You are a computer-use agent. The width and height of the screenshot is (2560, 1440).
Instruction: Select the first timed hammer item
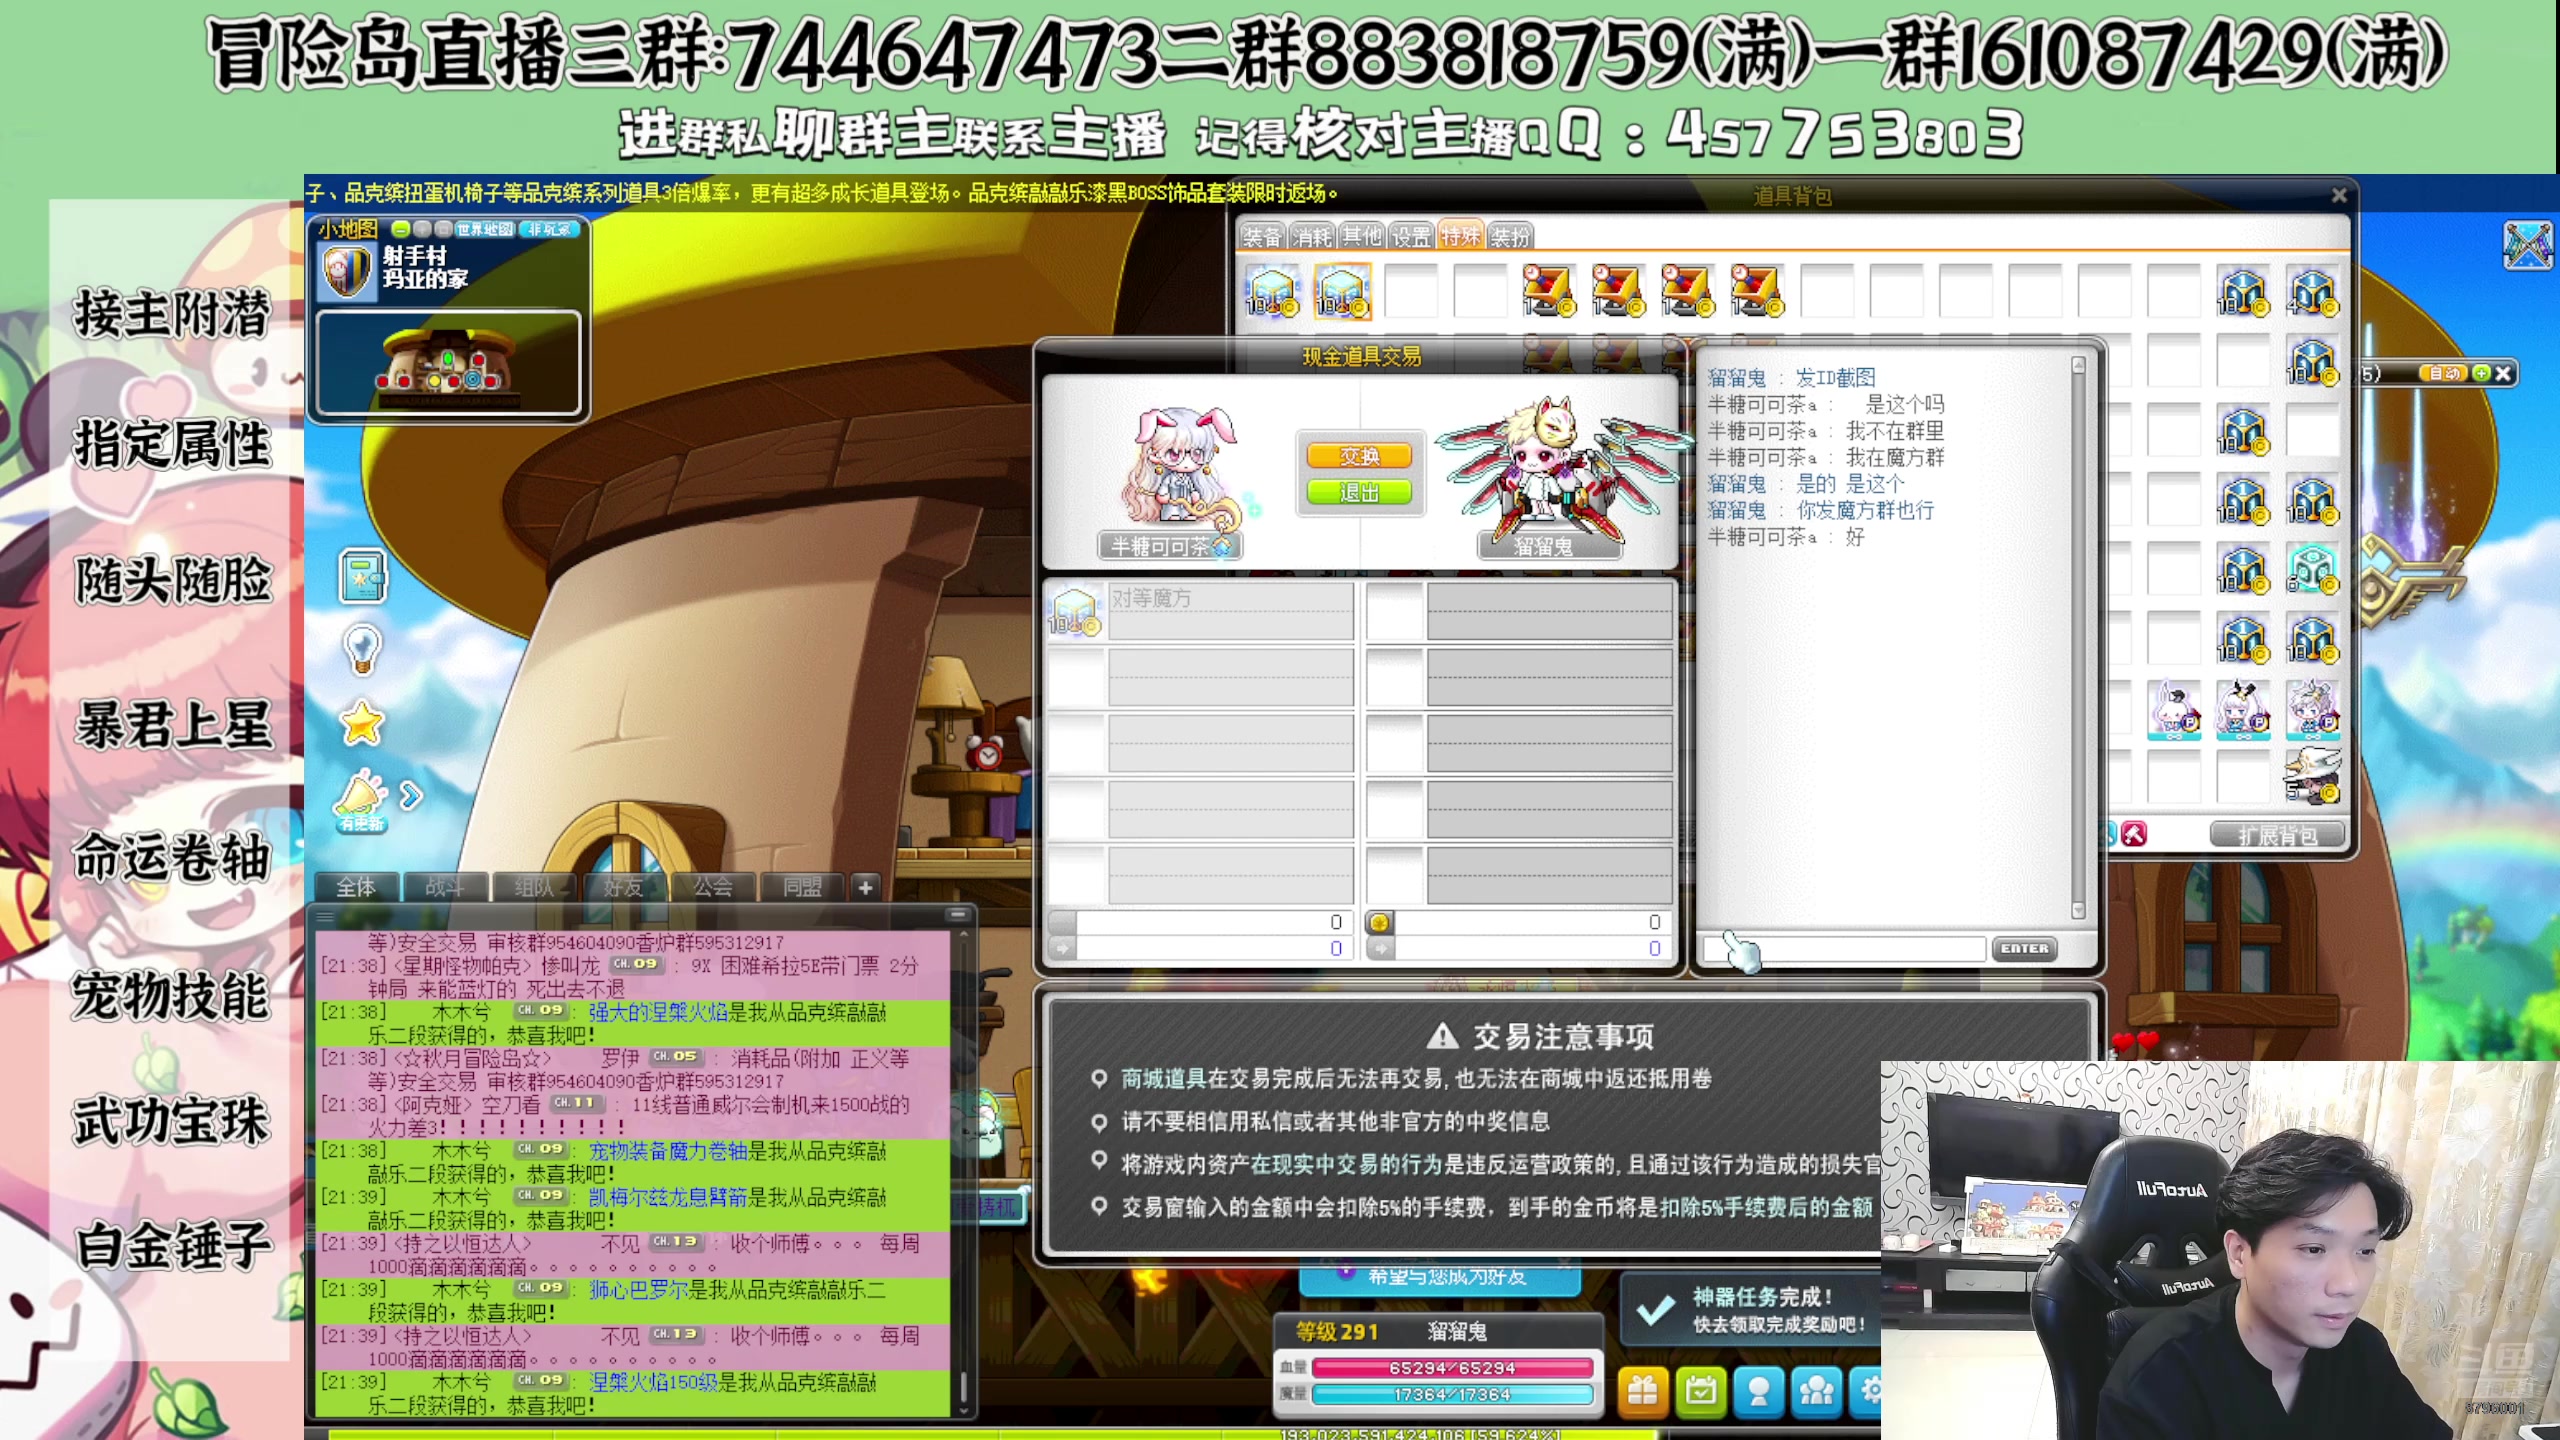[x=1549, y=291]
